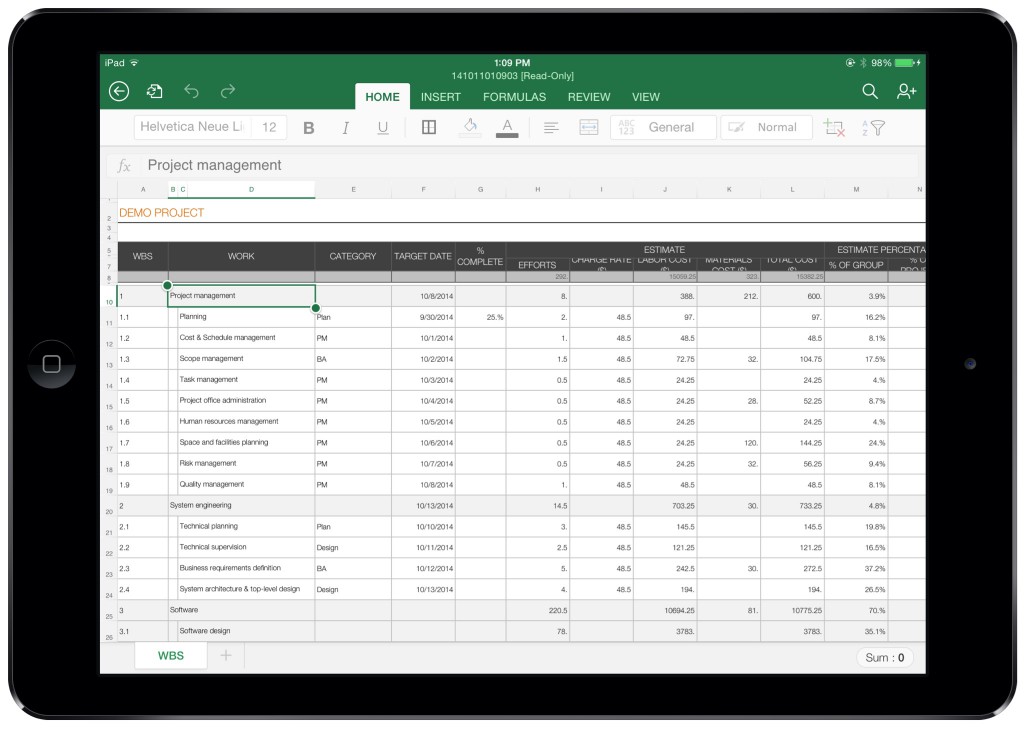This screenshot has width=1024, height=729.
Task: Select column D header
Action: (251, 189)
